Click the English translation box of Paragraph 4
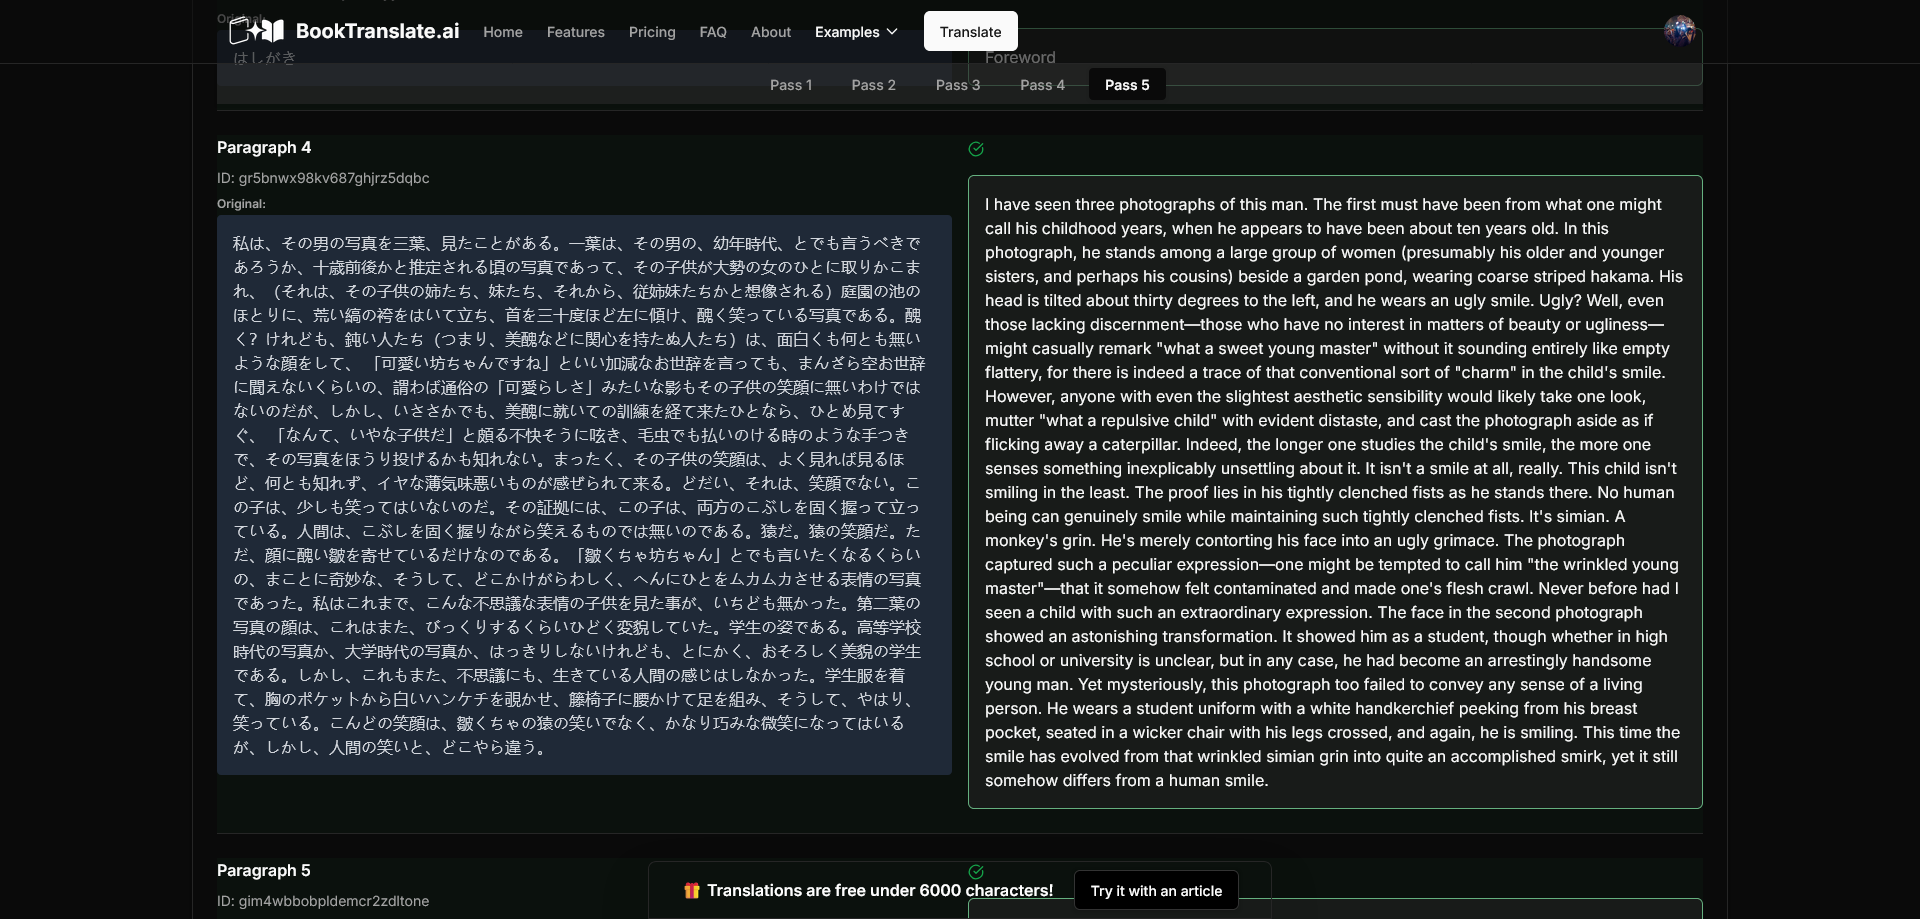Screen dimensions: 1920x919 coord(1335,492)
